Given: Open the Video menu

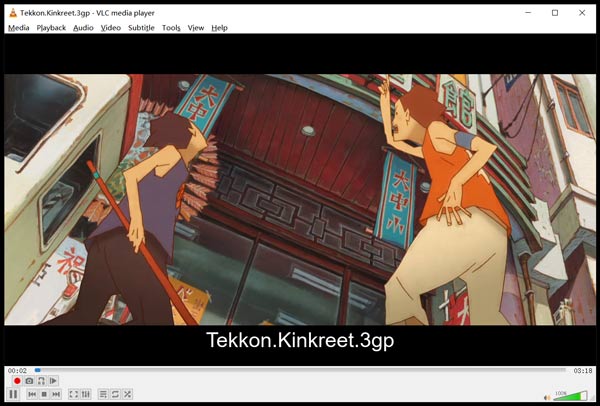Looking at the screenshot, I should (x=111, y=28).
